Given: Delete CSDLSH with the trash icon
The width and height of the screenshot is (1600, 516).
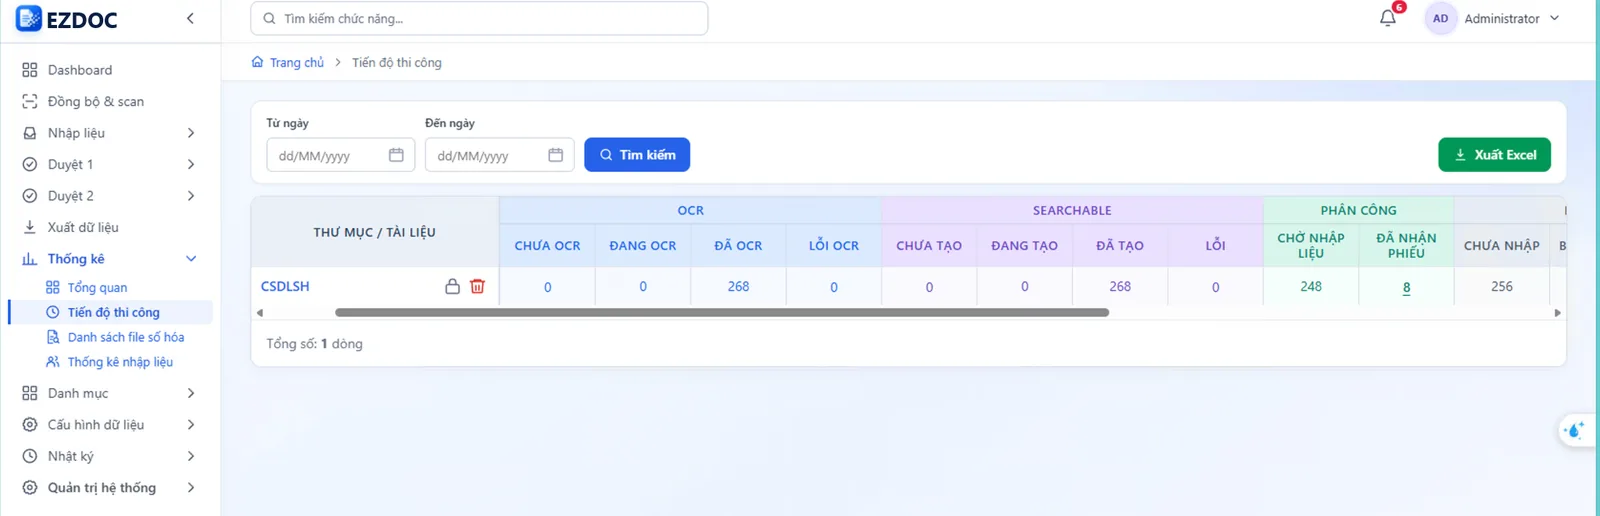Looking at the screenshot, I should tap(478, 286).
